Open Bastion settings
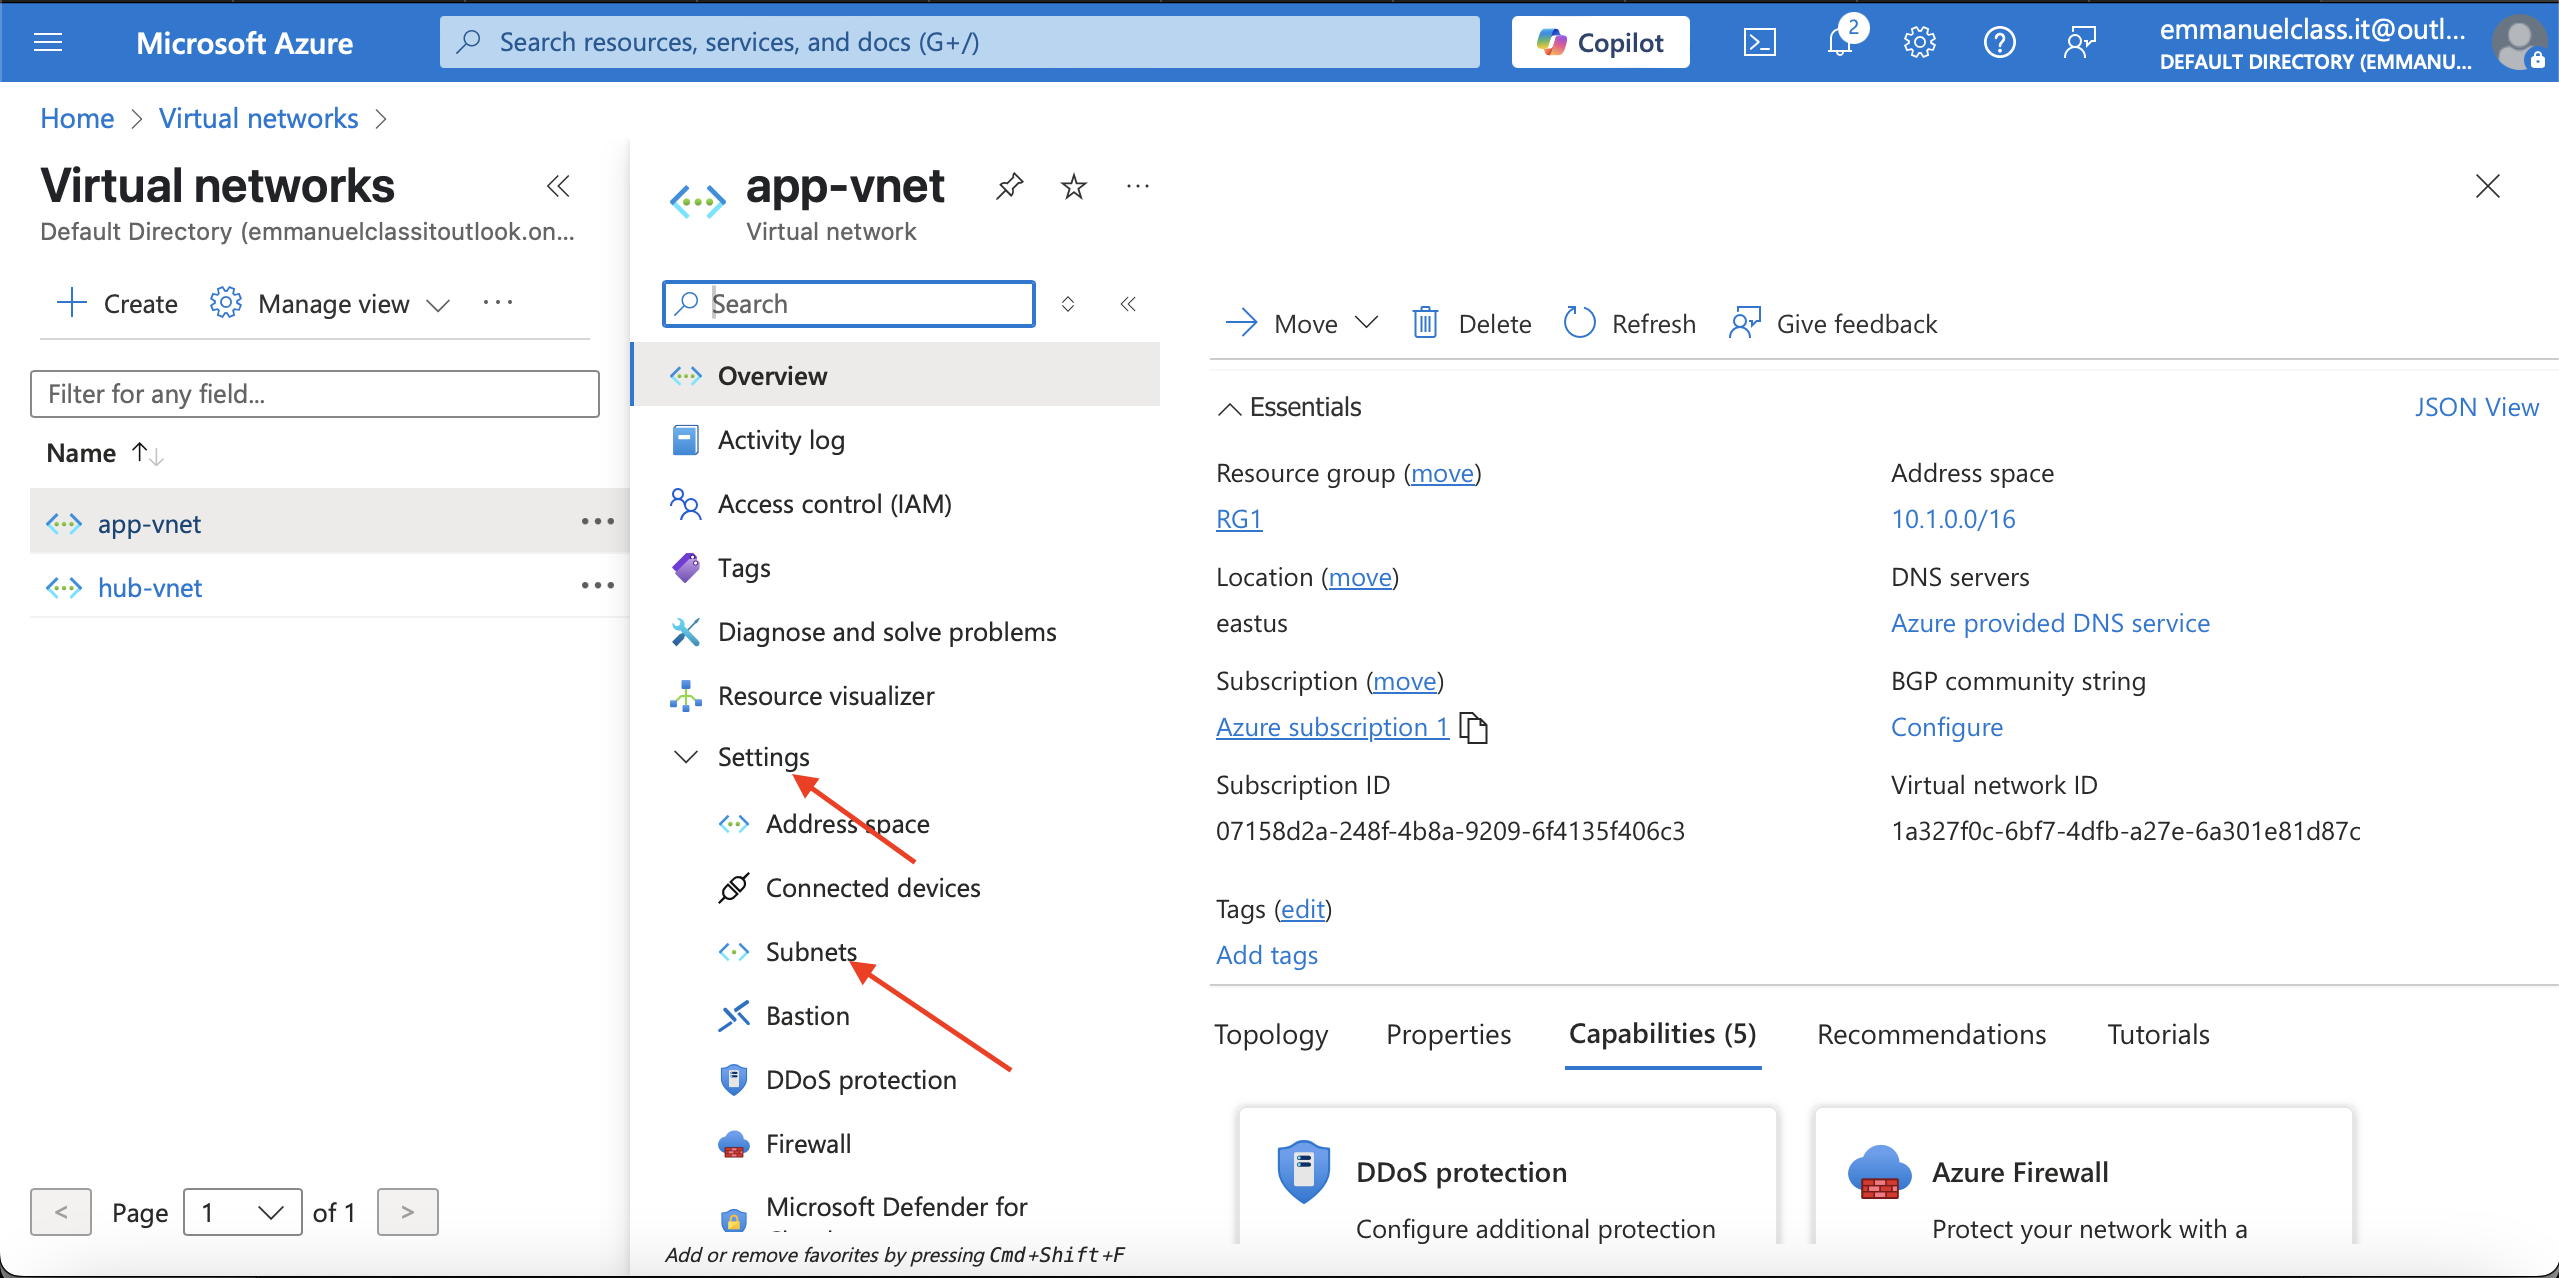The image size is (2559, 1278). coord(807,1015)
